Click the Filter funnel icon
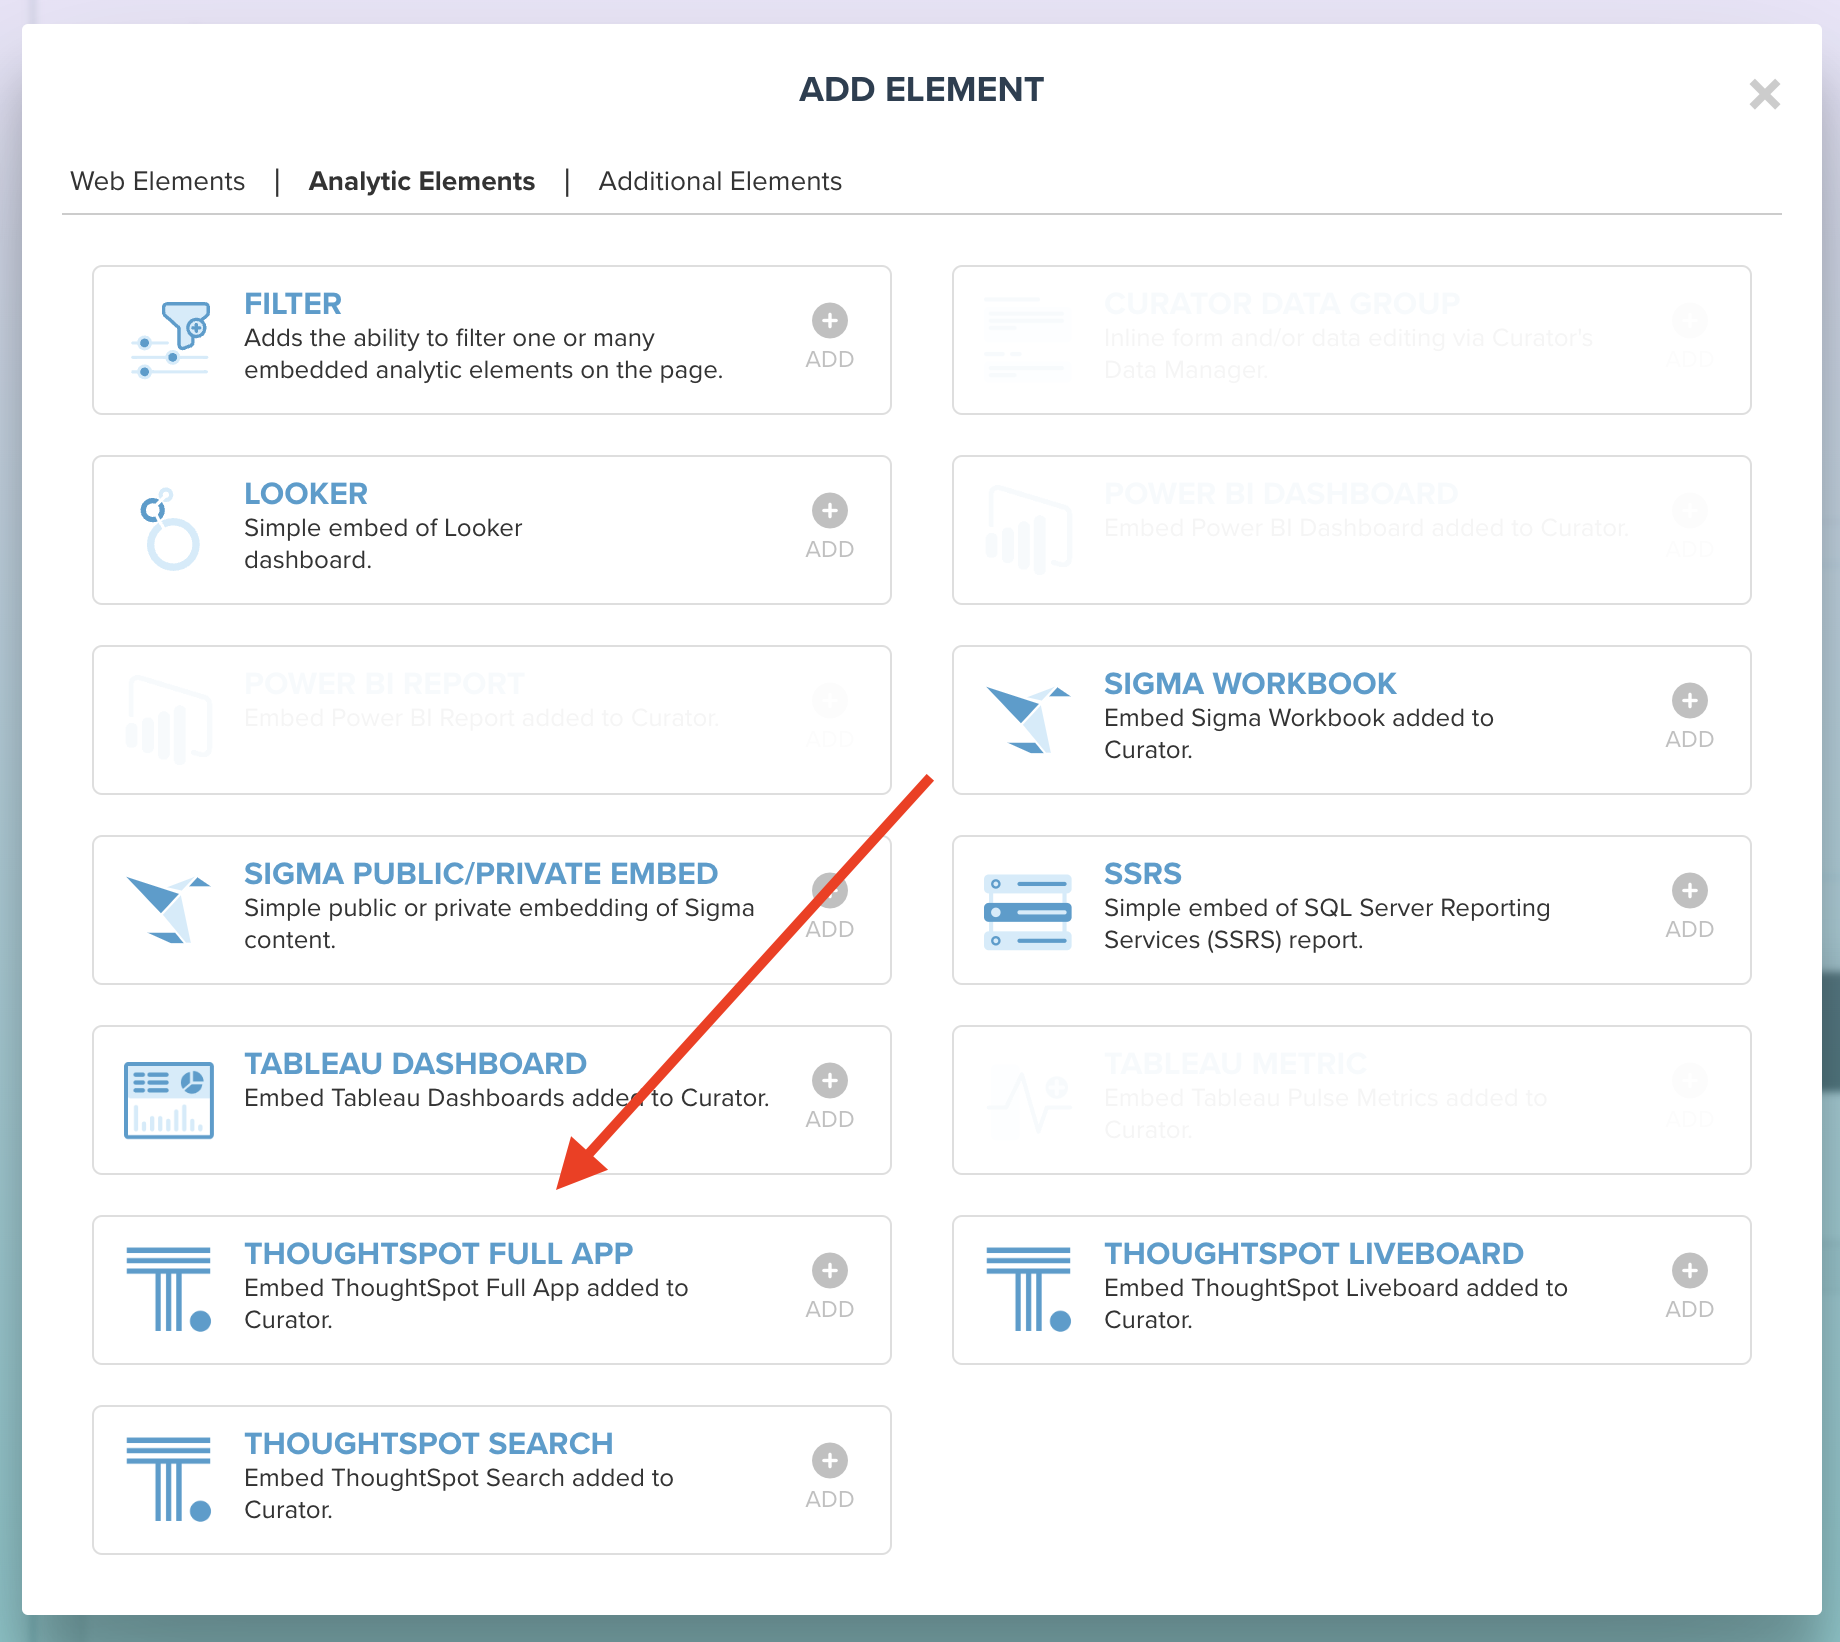Screen dimensions: 1840x1642 170,340
